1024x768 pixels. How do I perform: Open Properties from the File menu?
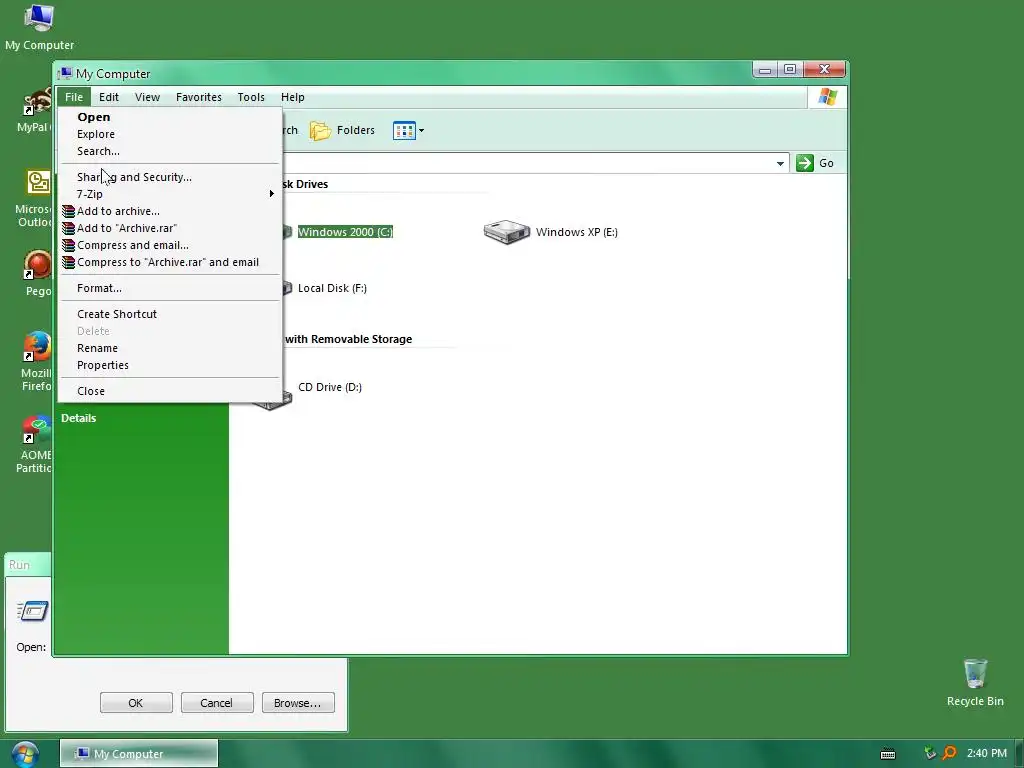pos(170,365)
